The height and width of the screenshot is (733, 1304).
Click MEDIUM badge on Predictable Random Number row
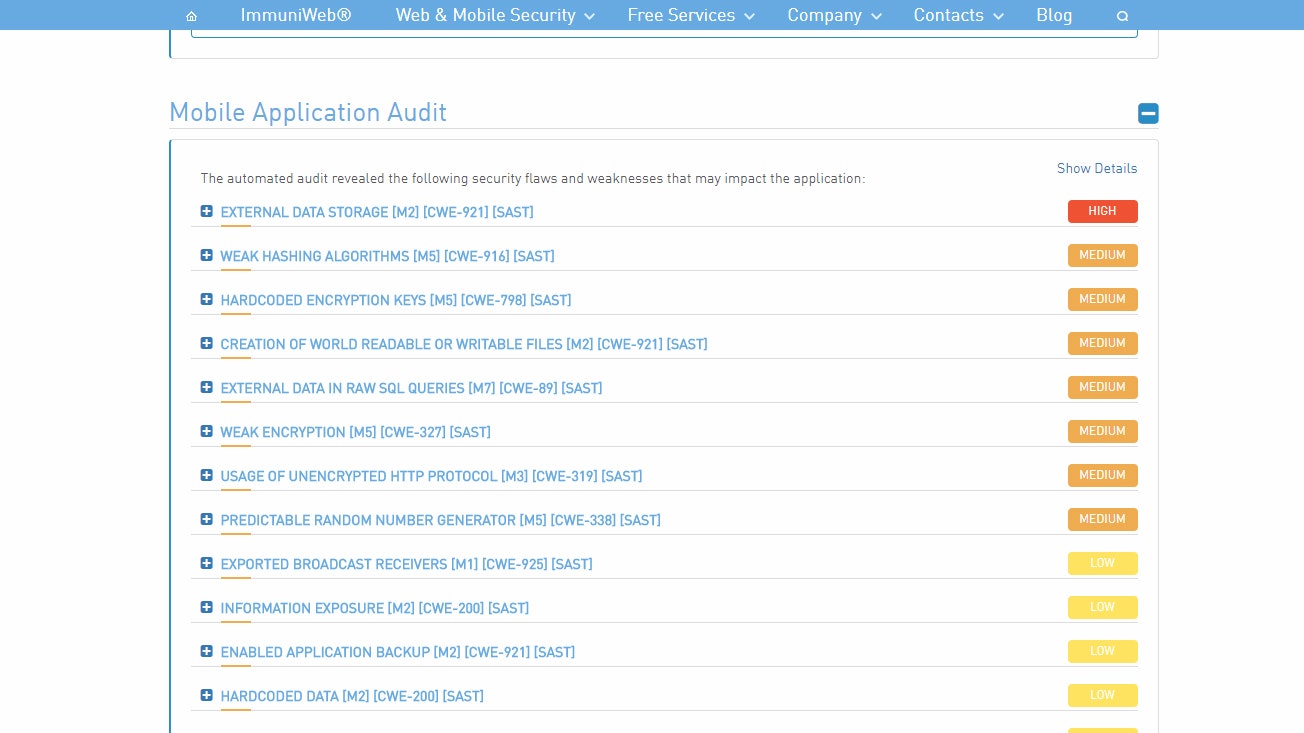(1102, 519)
